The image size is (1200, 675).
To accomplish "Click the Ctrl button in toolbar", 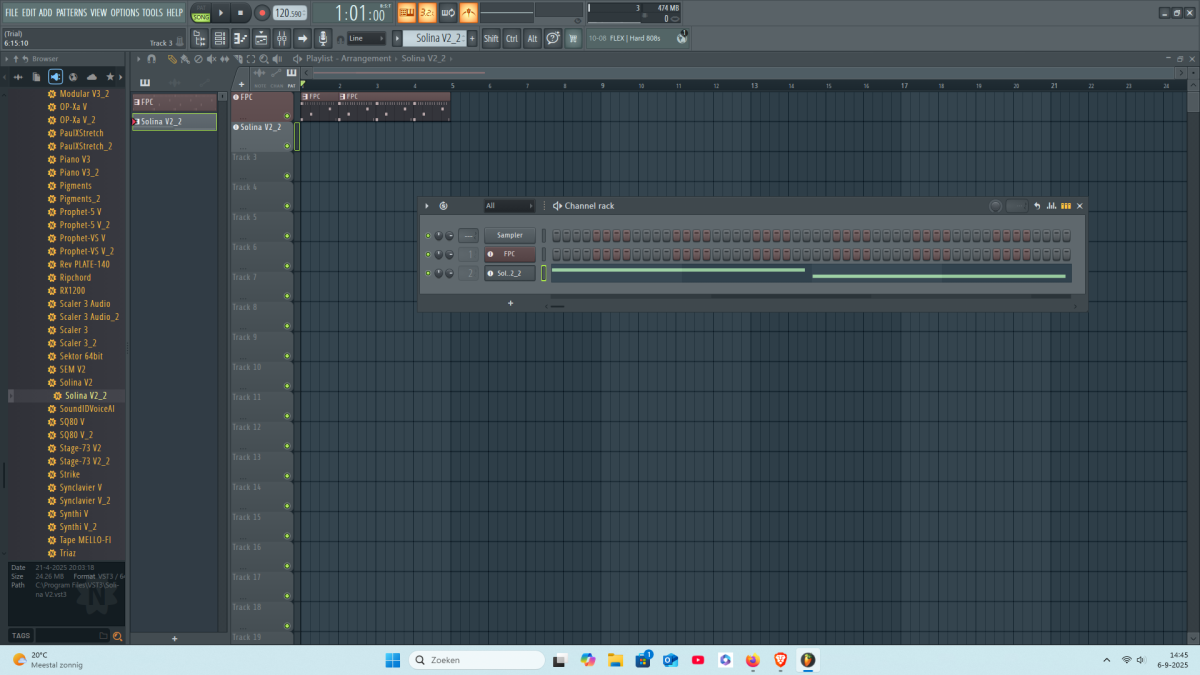I will click(512, 38).
